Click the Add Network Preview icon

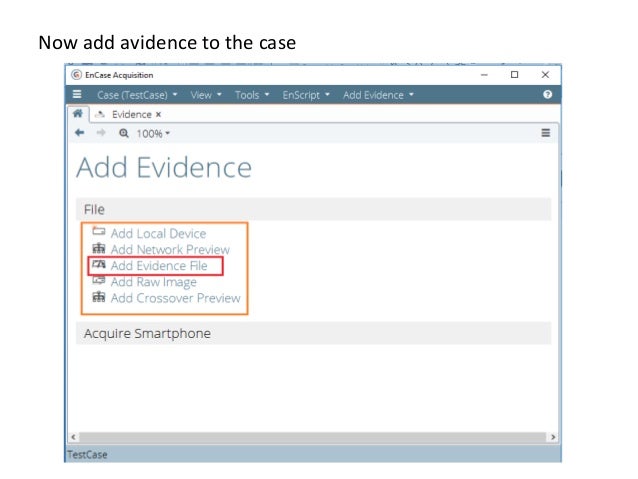[98, 248]
